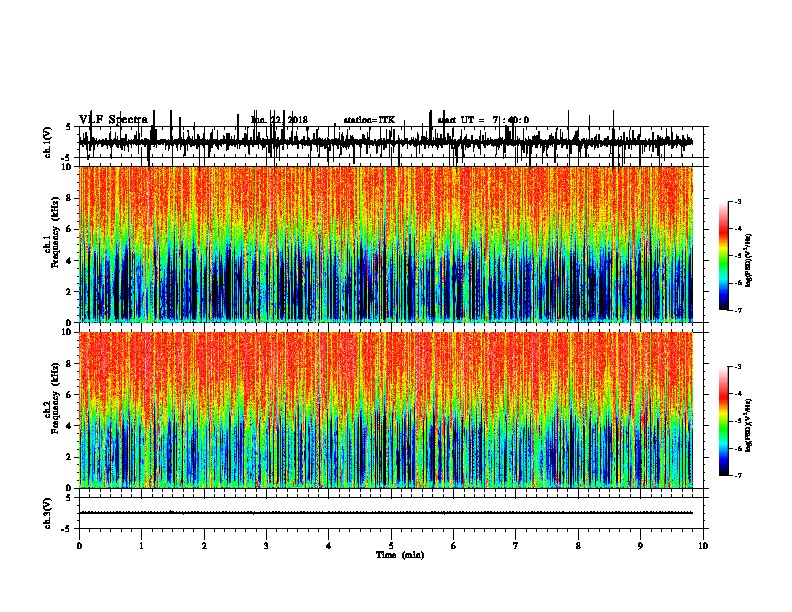This screenshot has width=792, height=612.
Task: Click the ch.1 color bar log(PSD) unit label
Action: click(749, 260)
